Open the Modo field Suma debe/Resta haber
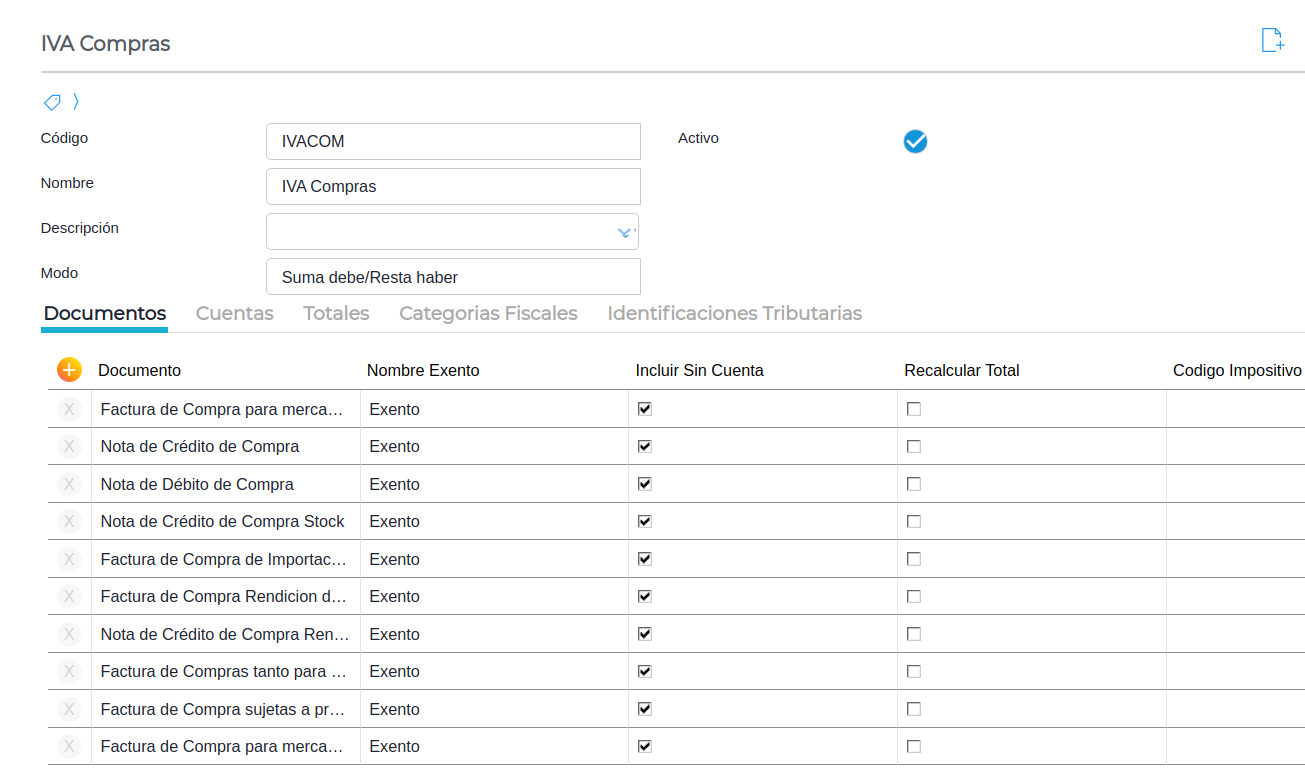This screenshot has height=778, width=1305. tap(453, 277)
